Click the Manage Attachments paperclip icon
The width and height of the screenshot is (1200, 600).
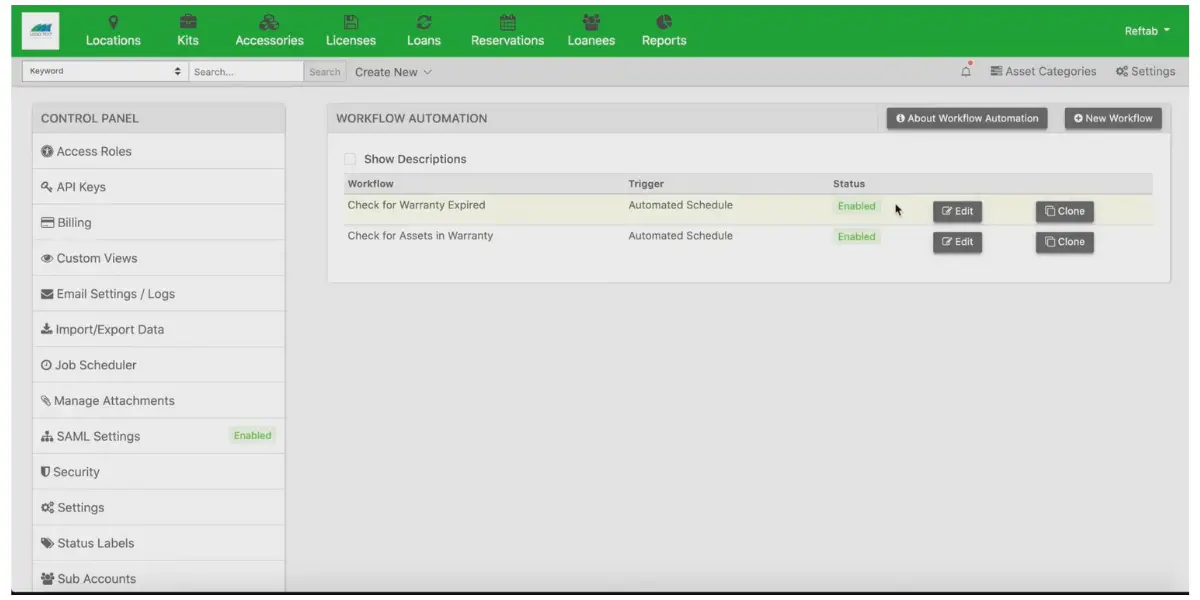pos(46,401)
